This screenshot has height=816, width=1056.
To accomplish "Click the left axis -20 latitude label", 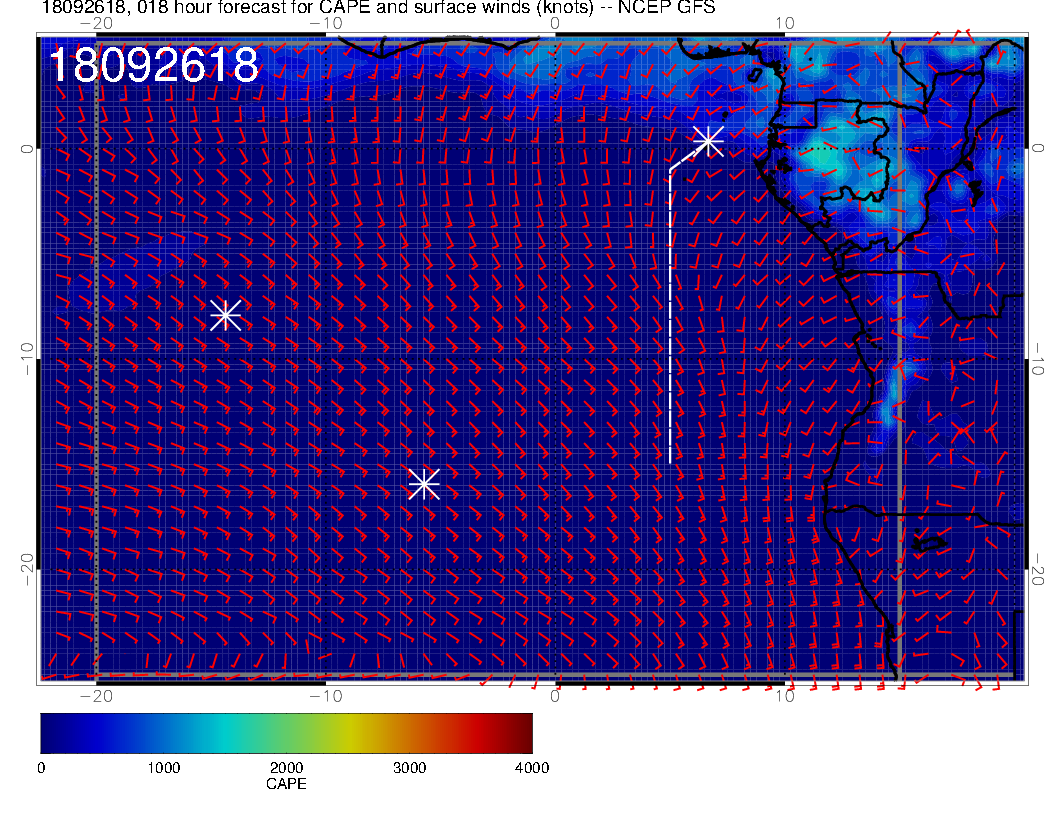I will pyautogui.click(x=26, y=570).
